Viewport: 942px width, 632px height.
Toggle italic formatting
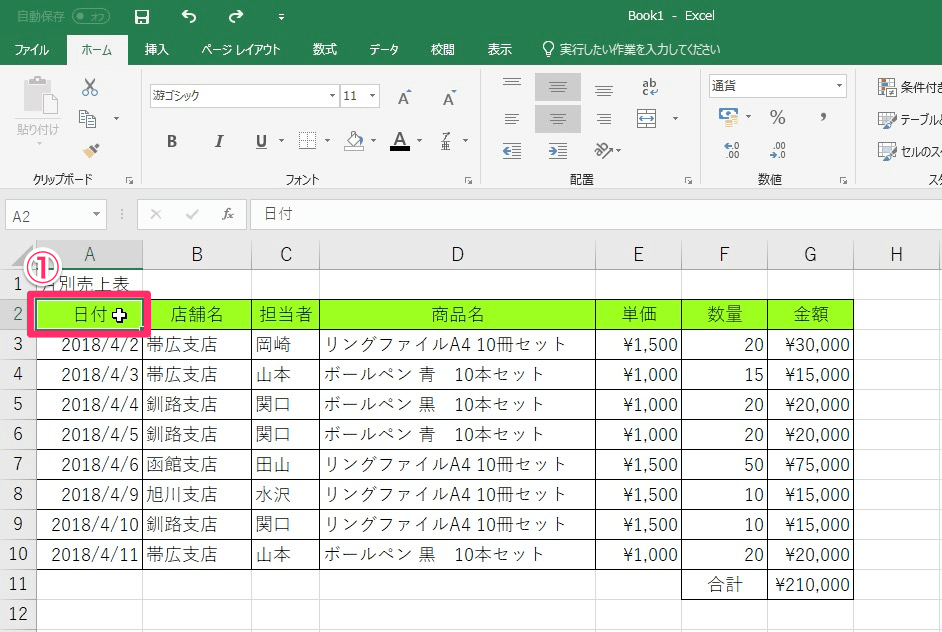219,141
